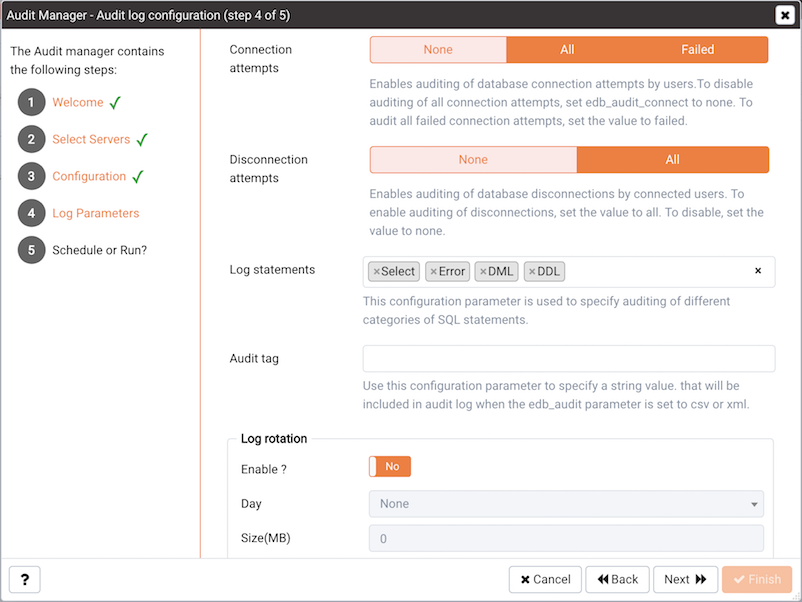Screen dimensions: 802x602
Task: Click the Disconnection attempts label
Action: coord(269,169)
